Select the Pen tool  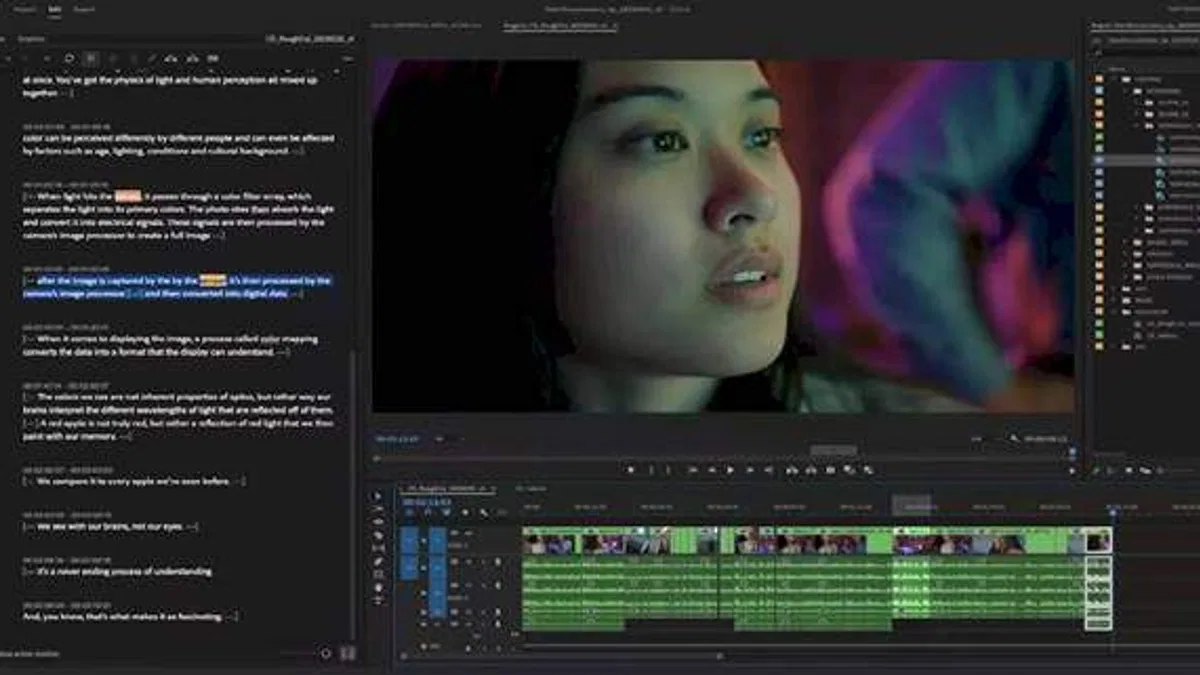point(378,561)
